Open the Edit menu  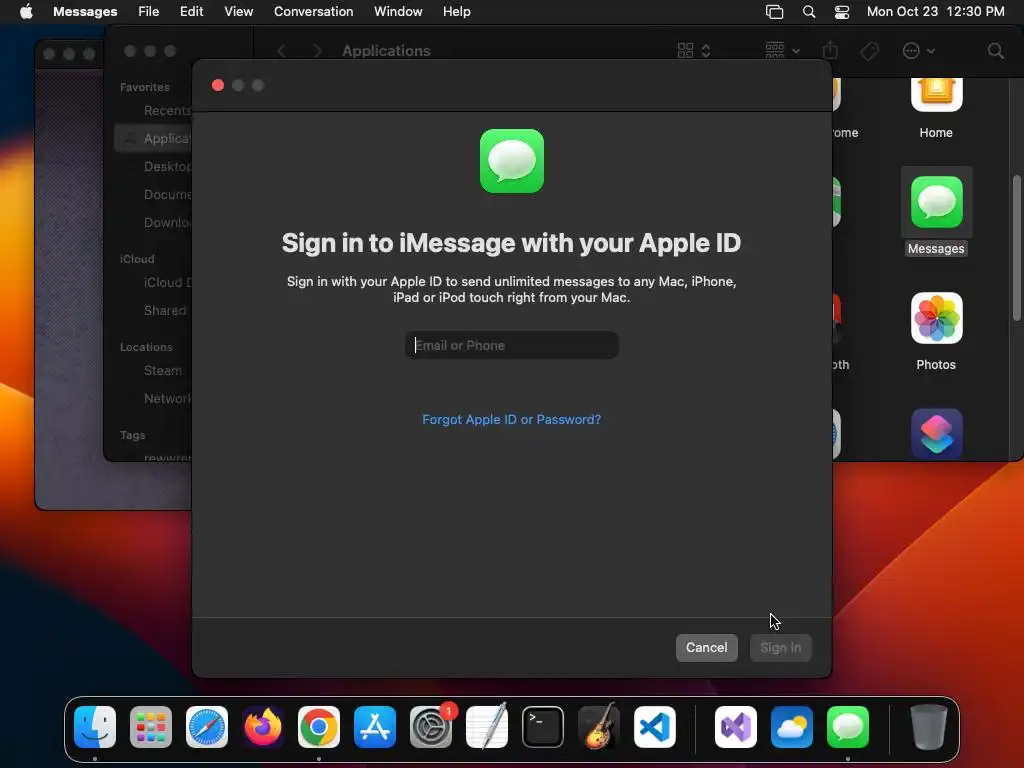pos(191,12)
